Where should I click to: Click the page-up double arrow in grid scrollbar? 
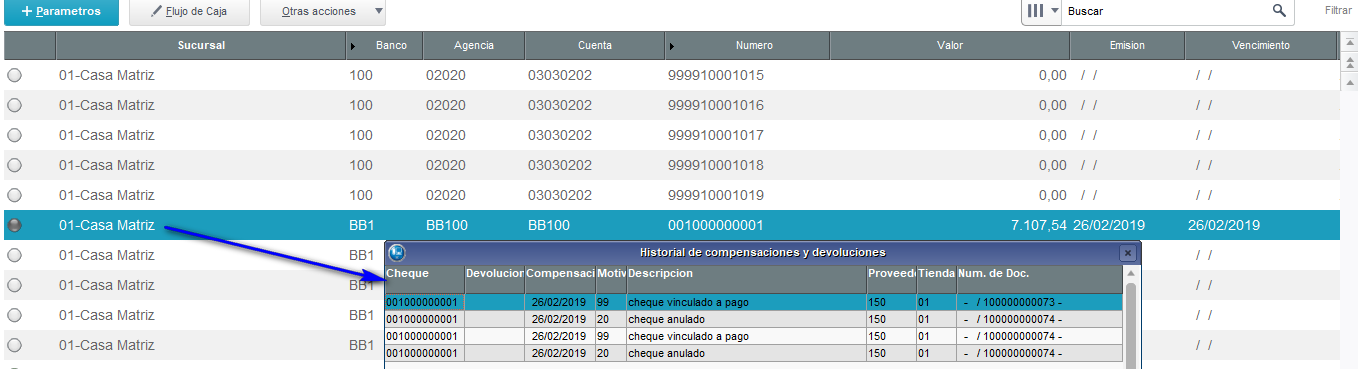pyautogui.click(x=1348, y=62)
